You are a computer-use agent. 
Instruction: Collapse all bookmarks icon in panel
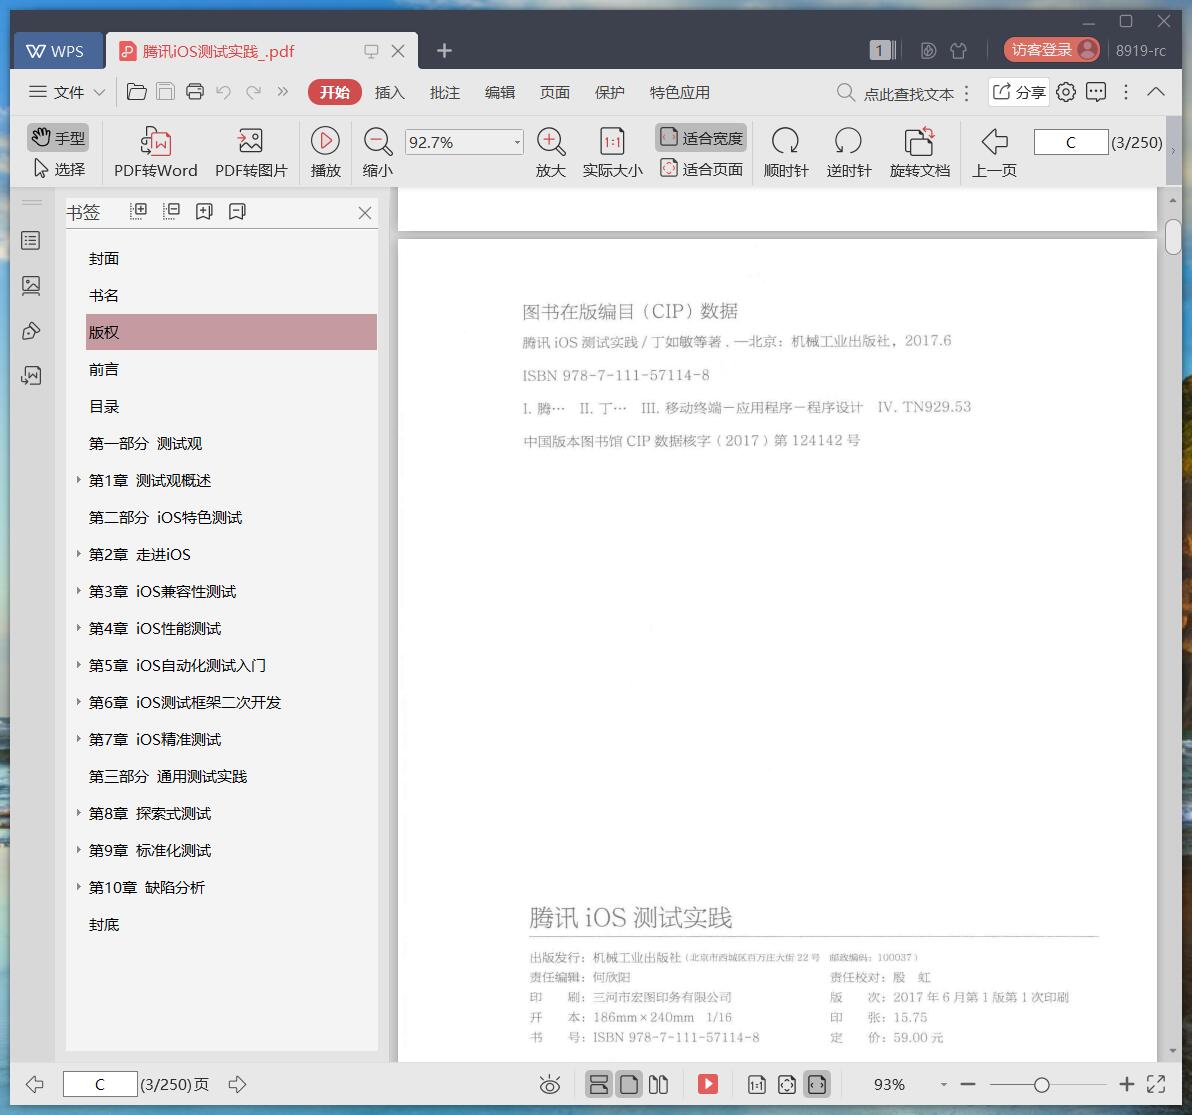click(171, 211)
